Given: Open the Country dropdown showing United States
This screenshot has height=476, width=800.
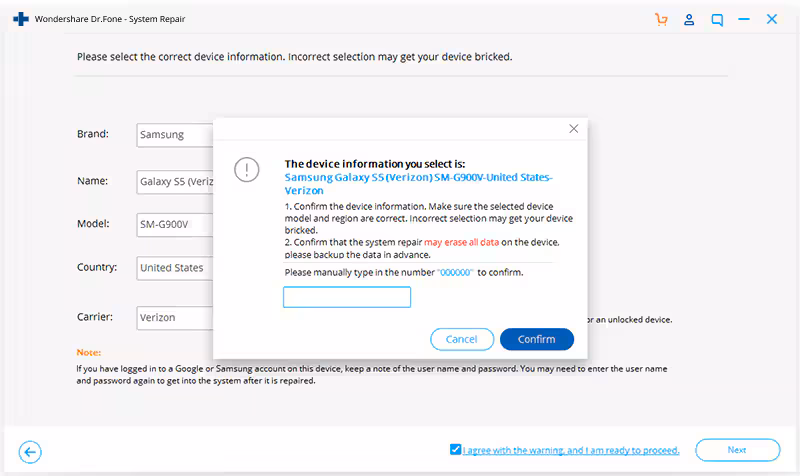Looking at the screenshot, I should [x=174, y=268].
